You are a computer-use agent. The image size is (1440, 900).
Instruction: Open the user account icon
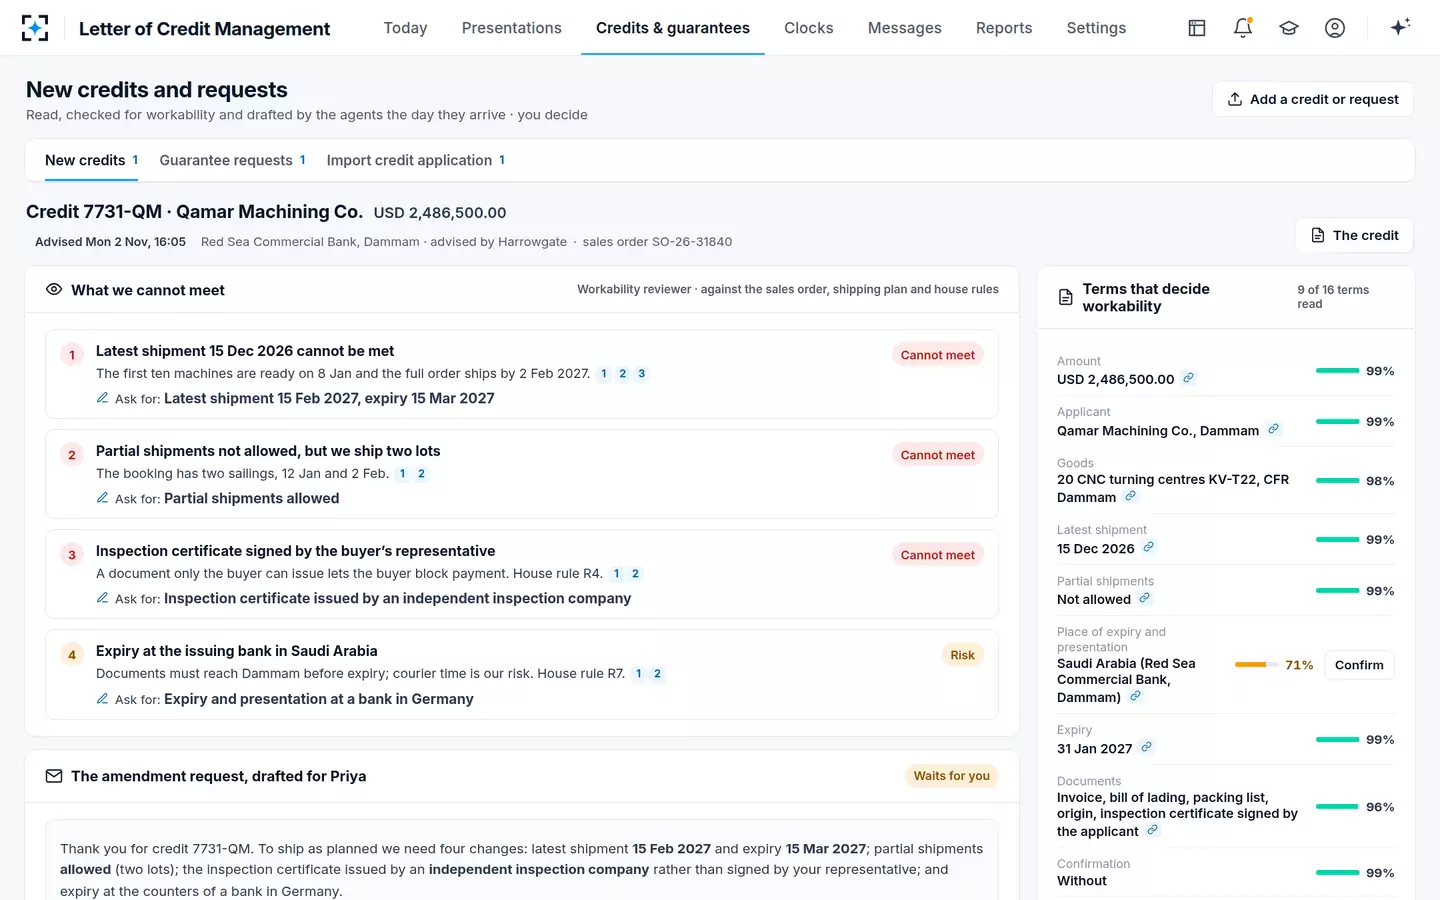coord(1335,28)
